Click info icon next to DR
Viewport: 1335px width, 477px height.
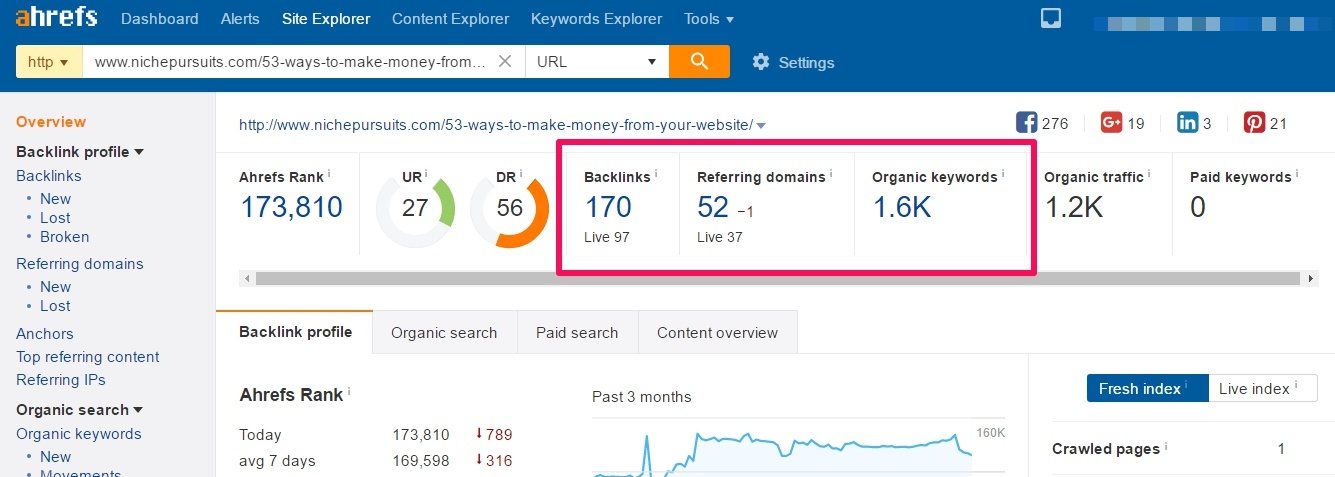(520, 174)
